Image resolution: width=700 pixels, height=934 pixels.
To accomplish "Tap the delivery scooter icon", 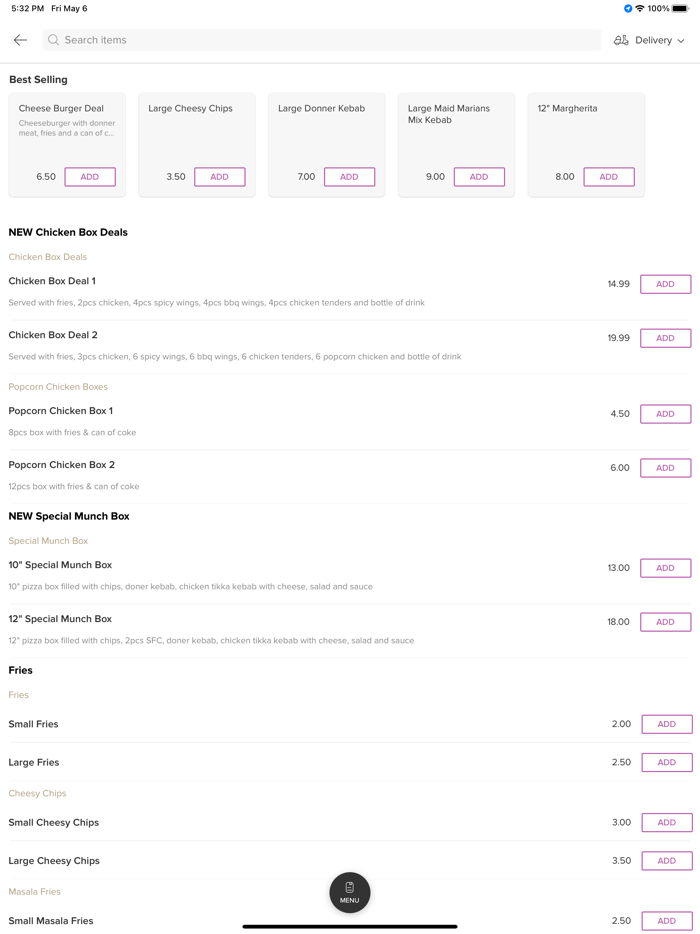I will point(621,40).
